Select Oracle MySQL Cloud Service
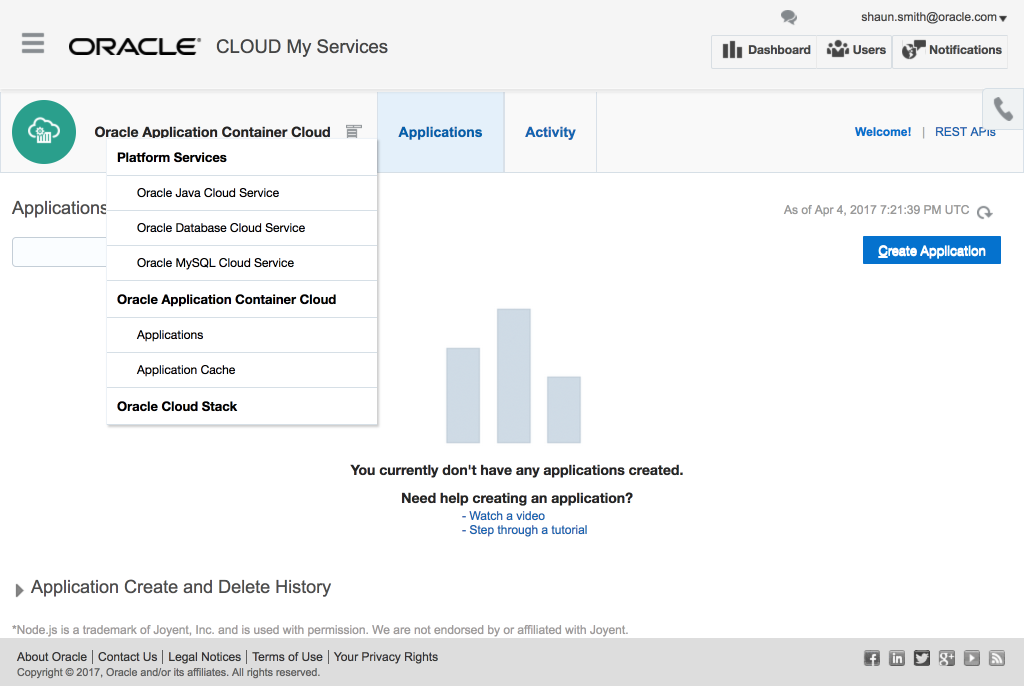Screen dimensions: 1024x690 click(x=242, y=263)
